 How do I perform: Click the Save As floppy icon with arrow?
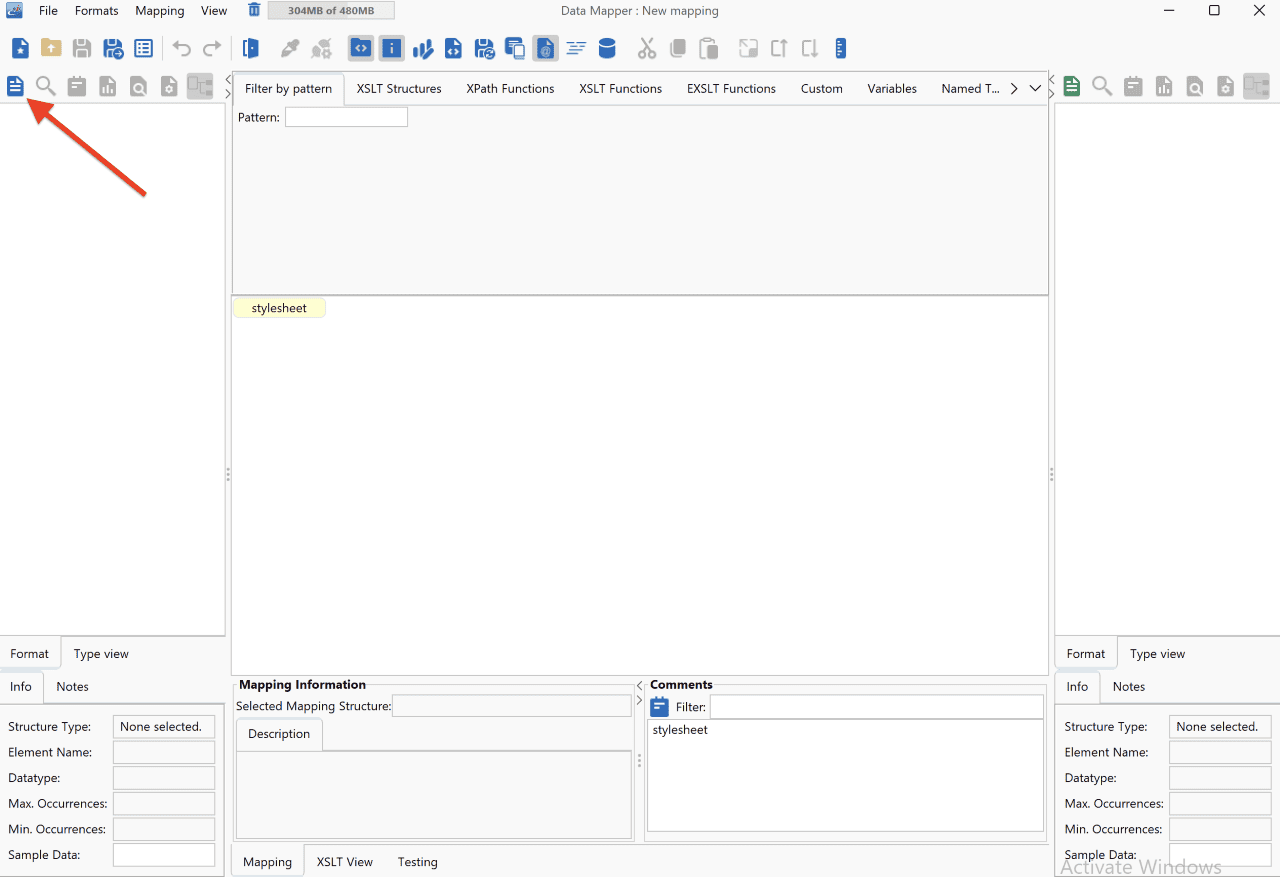tap(113, 48)
